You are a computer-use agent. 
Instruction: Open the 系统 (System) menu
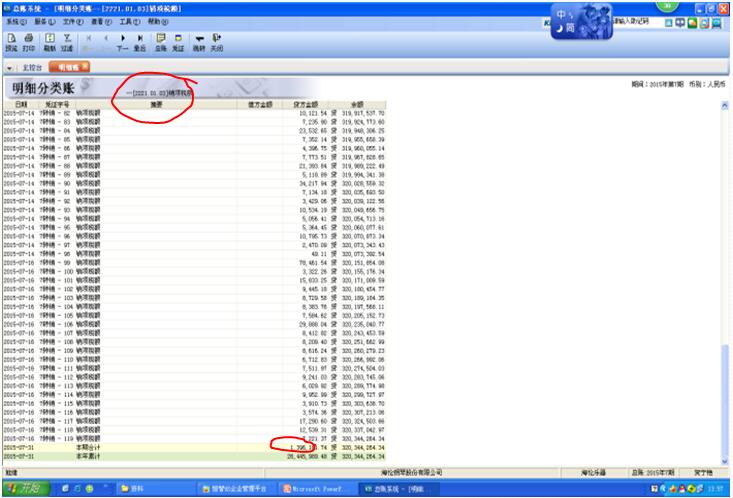click(12, 21)
